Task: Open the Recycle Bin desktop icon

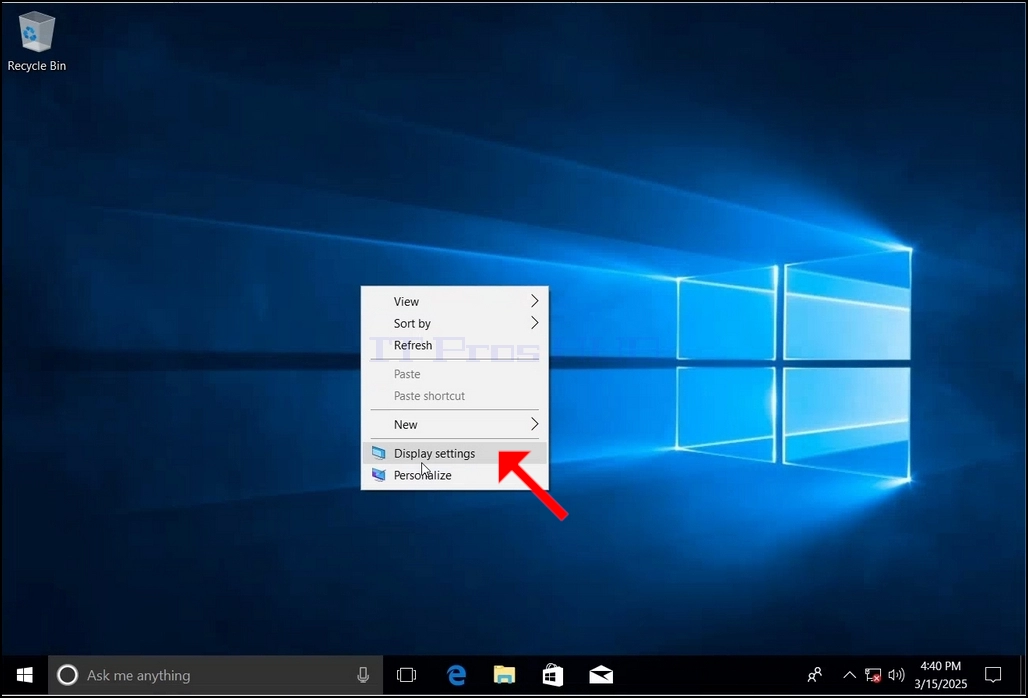Action: point(36,41)
